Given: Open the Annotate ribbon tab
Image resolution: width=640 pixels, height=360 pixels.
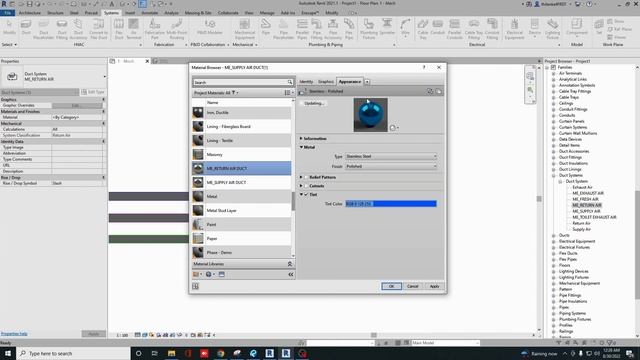Looking at the screenshot, I should pos(150,13).
